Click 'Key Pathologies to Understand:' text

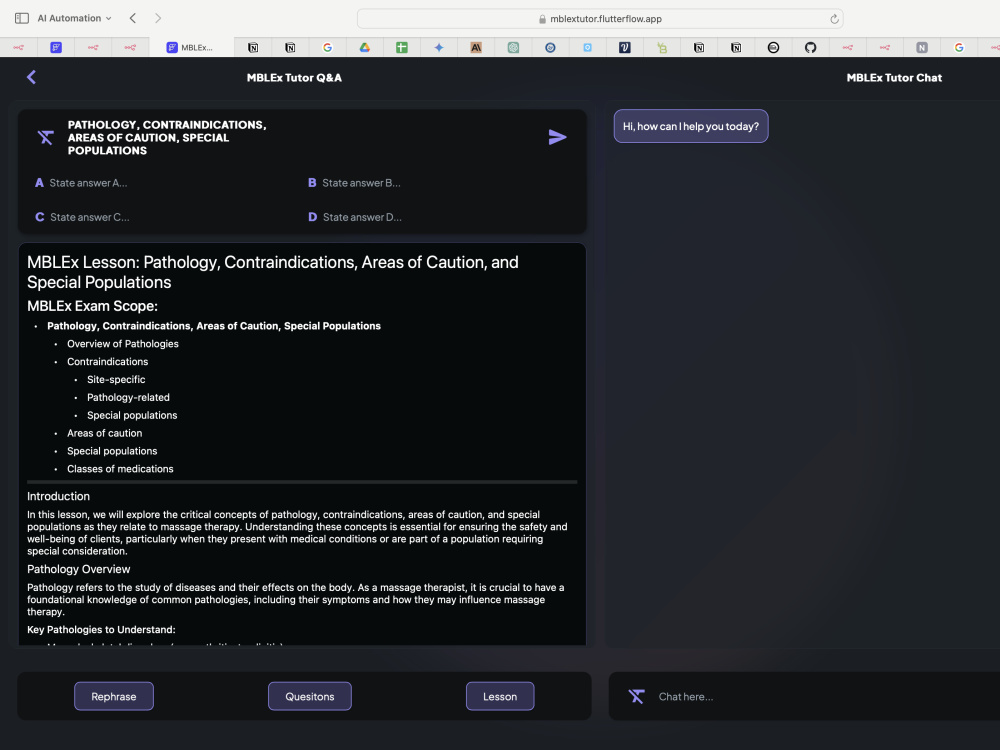point(101,629)
